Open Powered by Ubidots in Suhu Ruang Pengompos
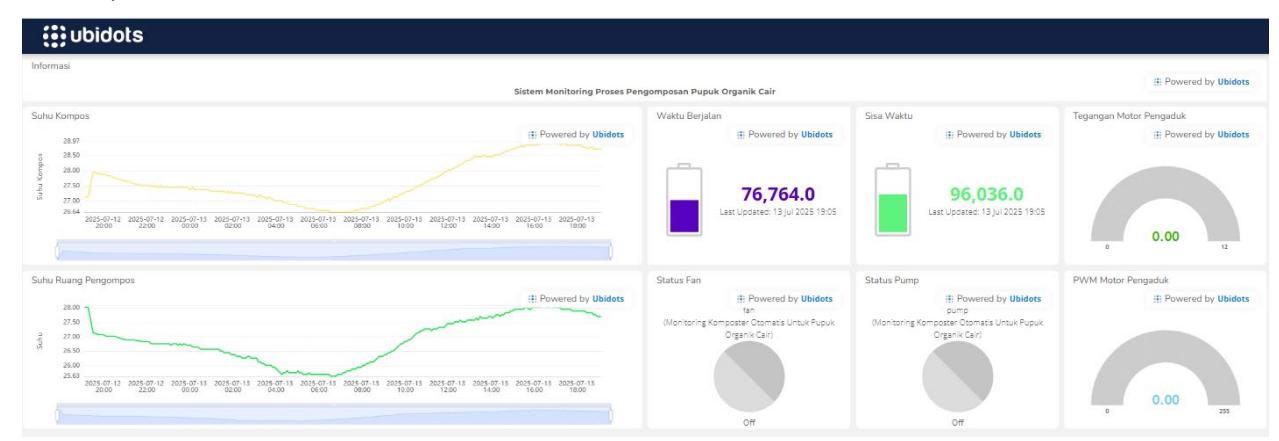The image size is (1279, 441). click(x=576, y=298)
